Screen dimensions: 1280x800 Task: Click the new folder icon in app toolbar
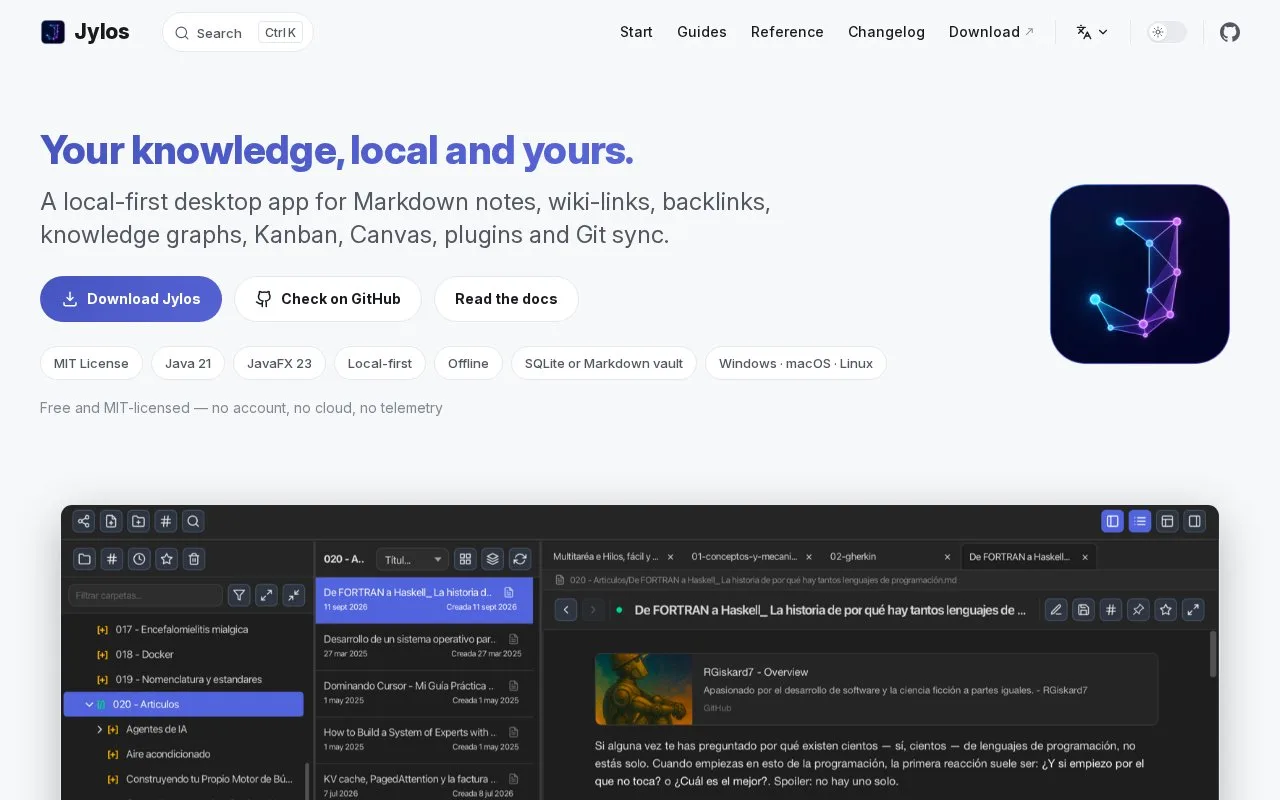pyautogui.click(x=139, y=521)
